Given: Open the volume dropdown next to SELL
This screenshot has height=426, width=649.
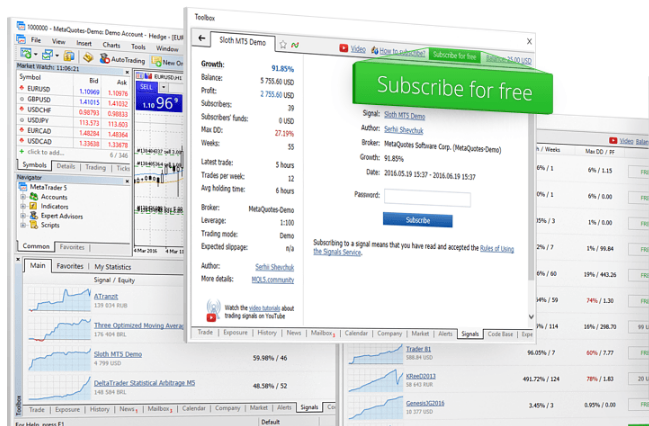Looking at the screenshot, I should [164, 87].
